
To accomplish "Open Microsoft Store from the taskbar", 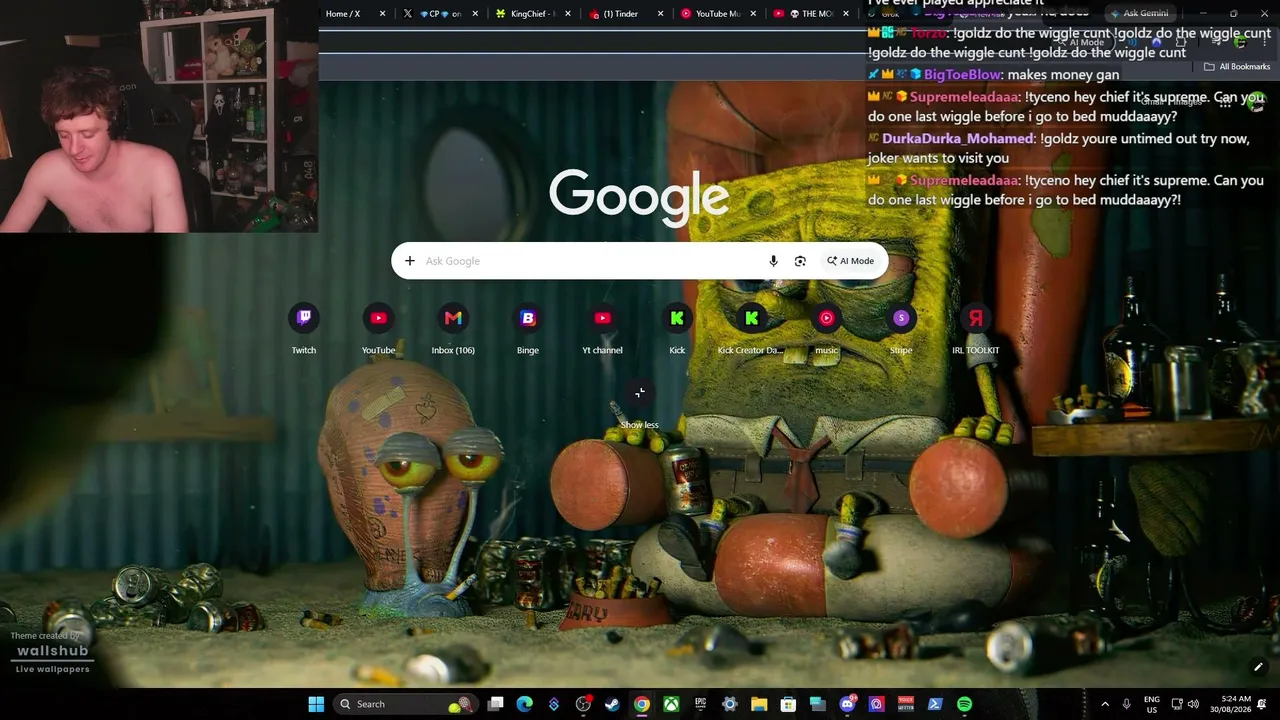I will tap(788, 704).
